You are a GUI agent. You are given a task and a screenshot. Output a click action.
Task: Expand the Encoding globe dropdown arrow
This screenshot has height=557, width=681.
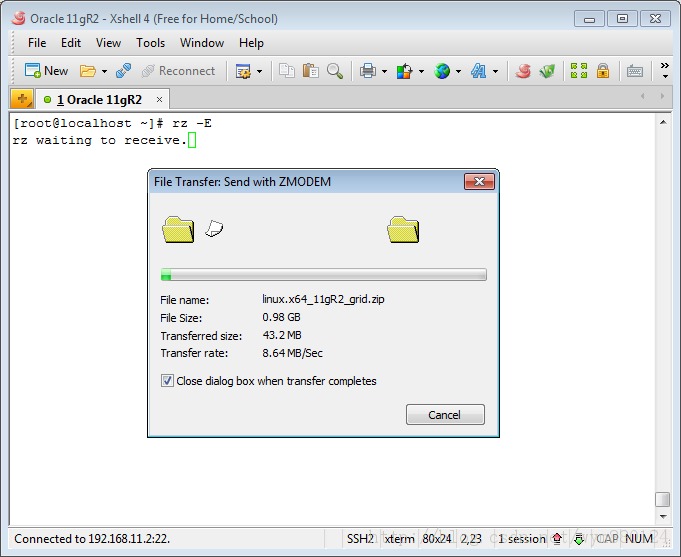[458, 71]
